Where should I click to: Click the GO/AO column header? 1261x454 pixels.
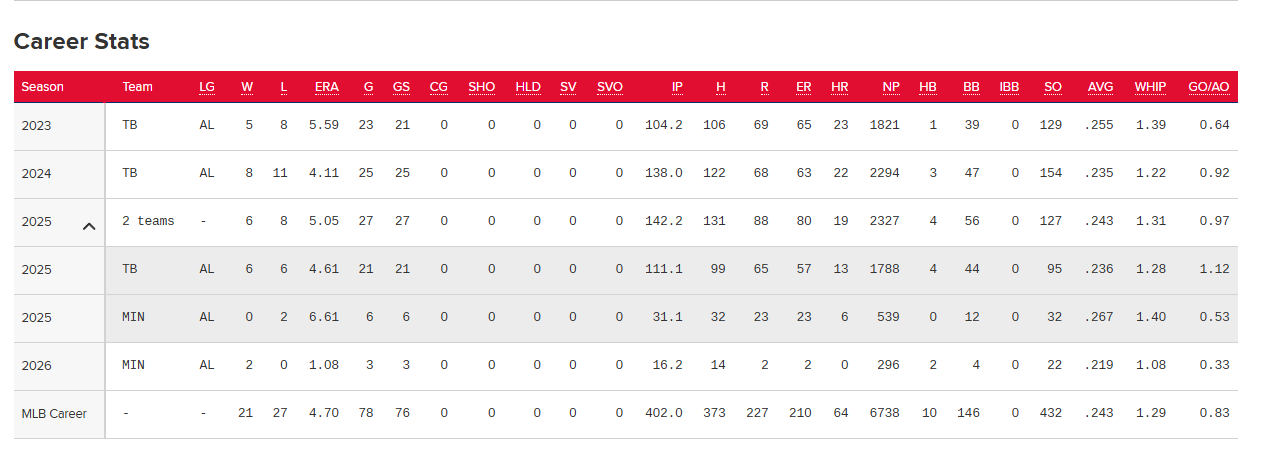click(1208, 87)
